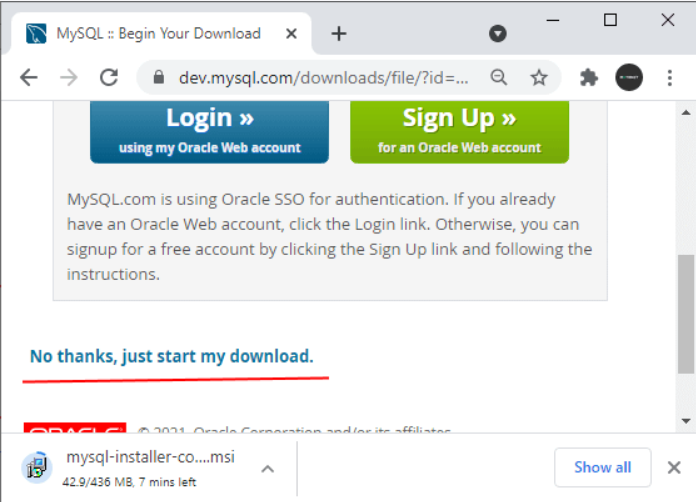Open the profile avatar menu
696x502 pixels.
629,78
